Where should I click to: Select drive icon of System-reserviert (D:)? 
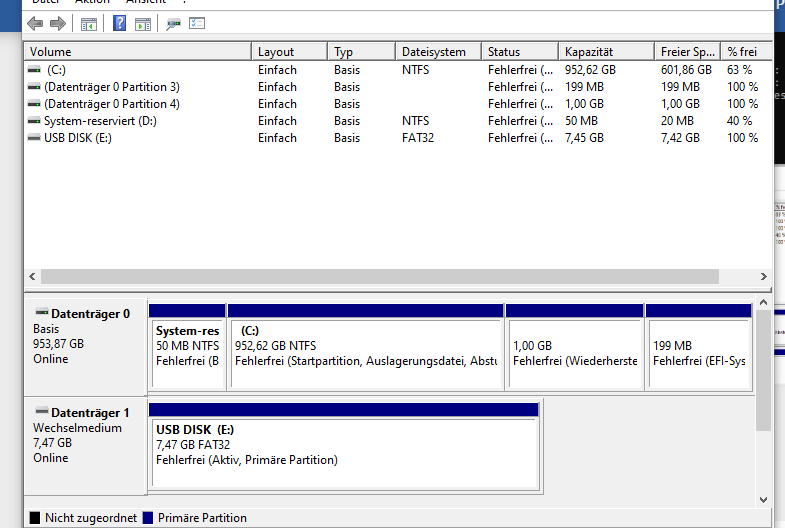click(x=34, y=121)
